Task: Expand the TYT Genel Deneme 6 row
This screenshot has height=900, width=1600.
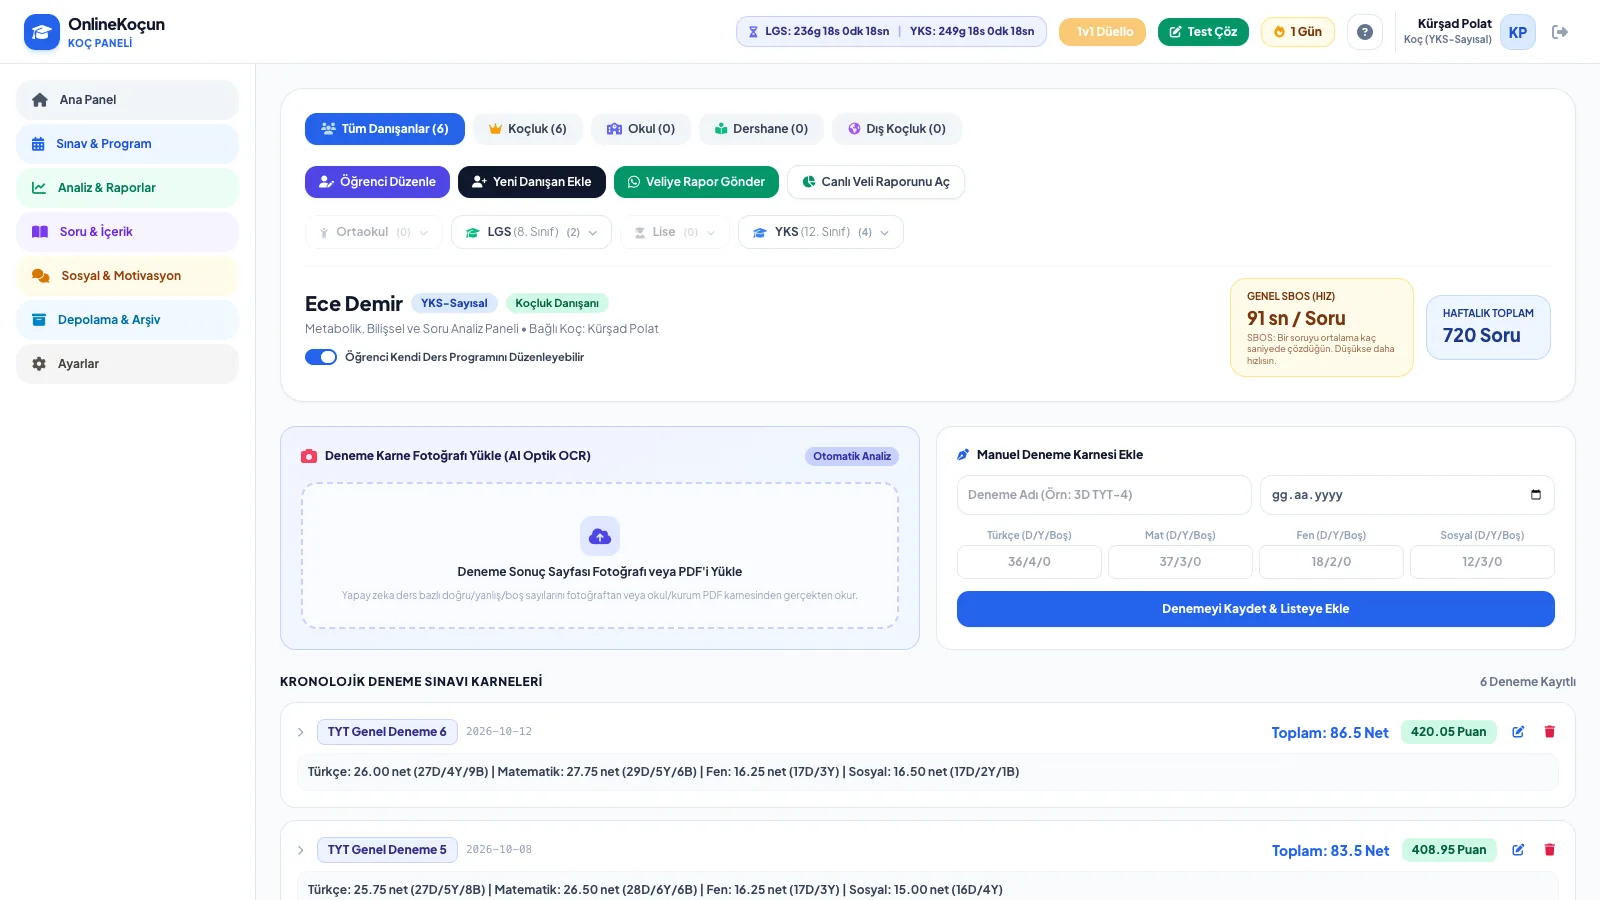Action: (x=300, y=732)
